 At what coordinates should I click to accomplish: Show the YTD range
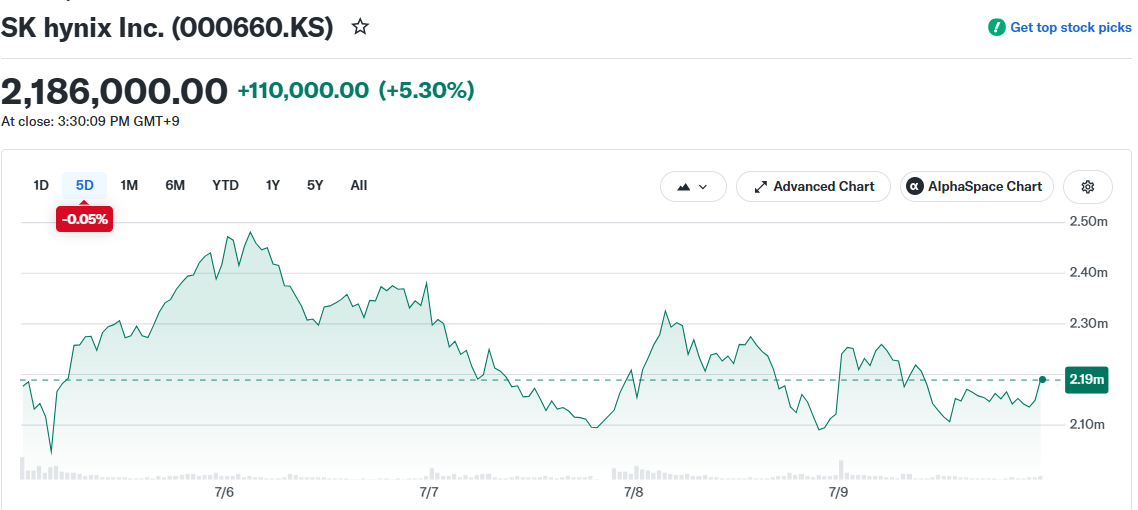tap(225, 185)
